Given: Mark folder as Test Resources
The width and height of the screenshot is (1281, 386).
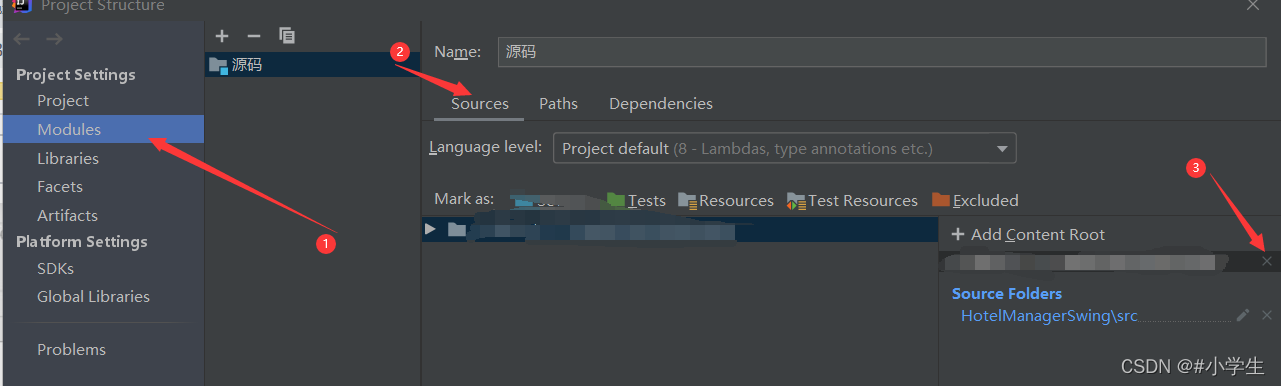Looking at the screenshot, I should coord(852,201).
